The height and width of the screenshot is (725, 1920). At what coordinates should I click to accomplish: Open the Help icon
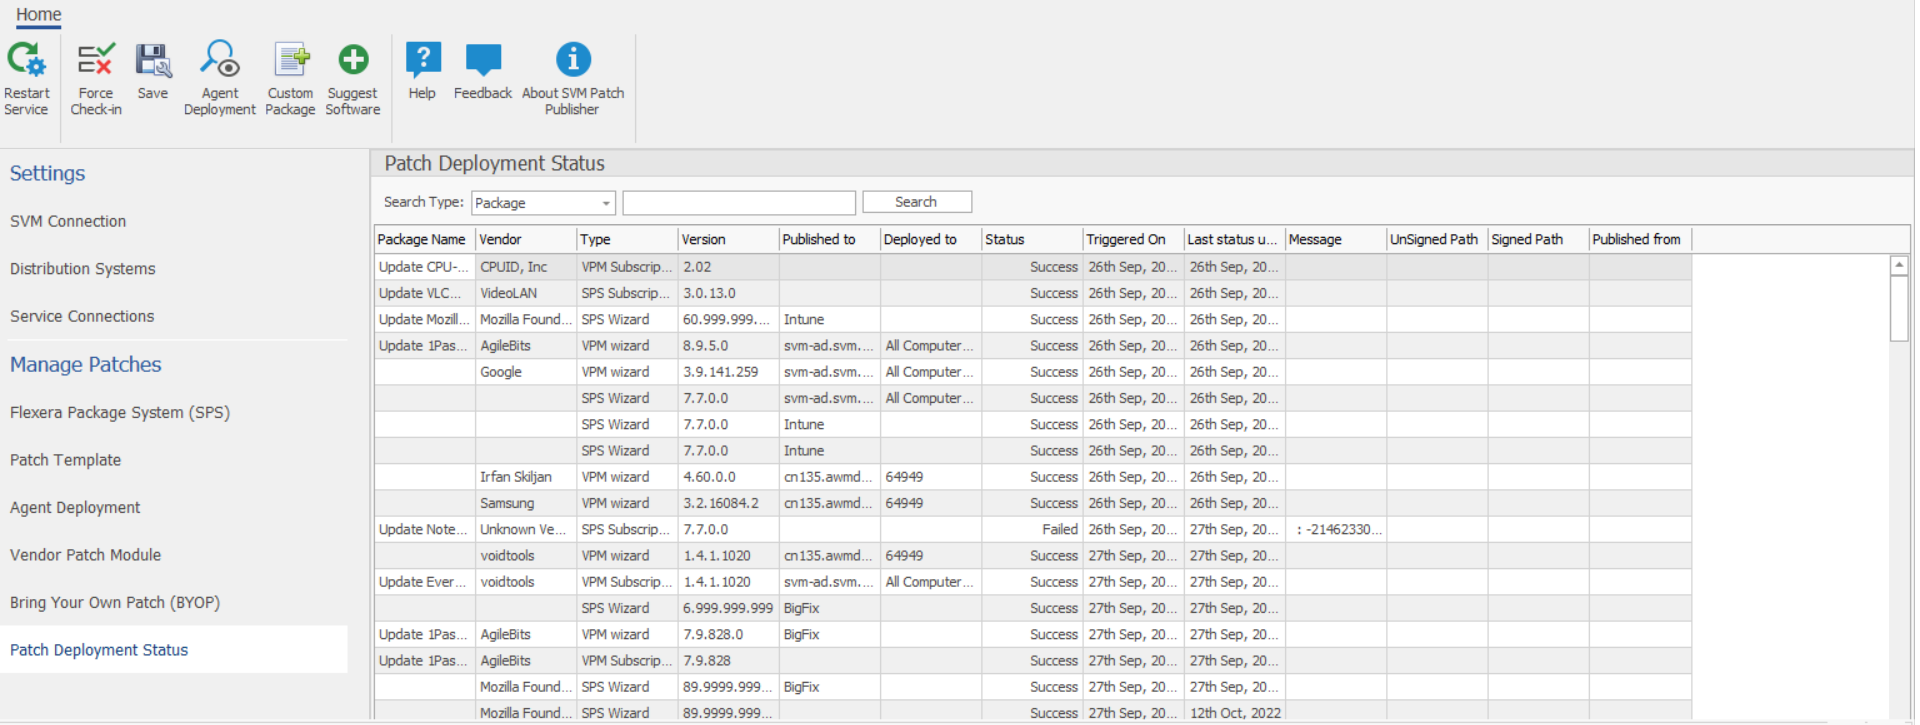423,60
